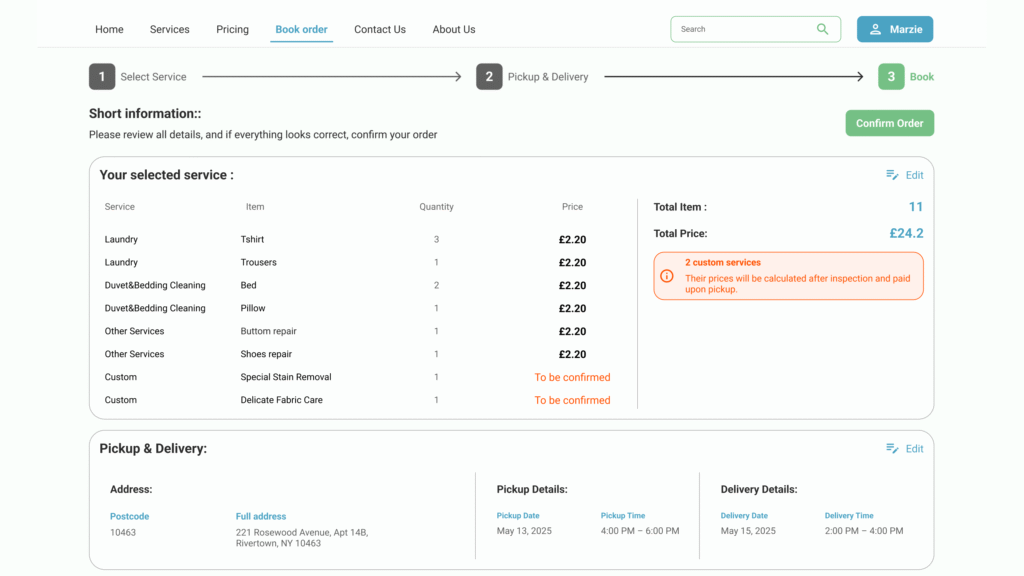The image size is (1024, 576).
Task: Select step 2 number badge
Action: (x=489, y=77)
